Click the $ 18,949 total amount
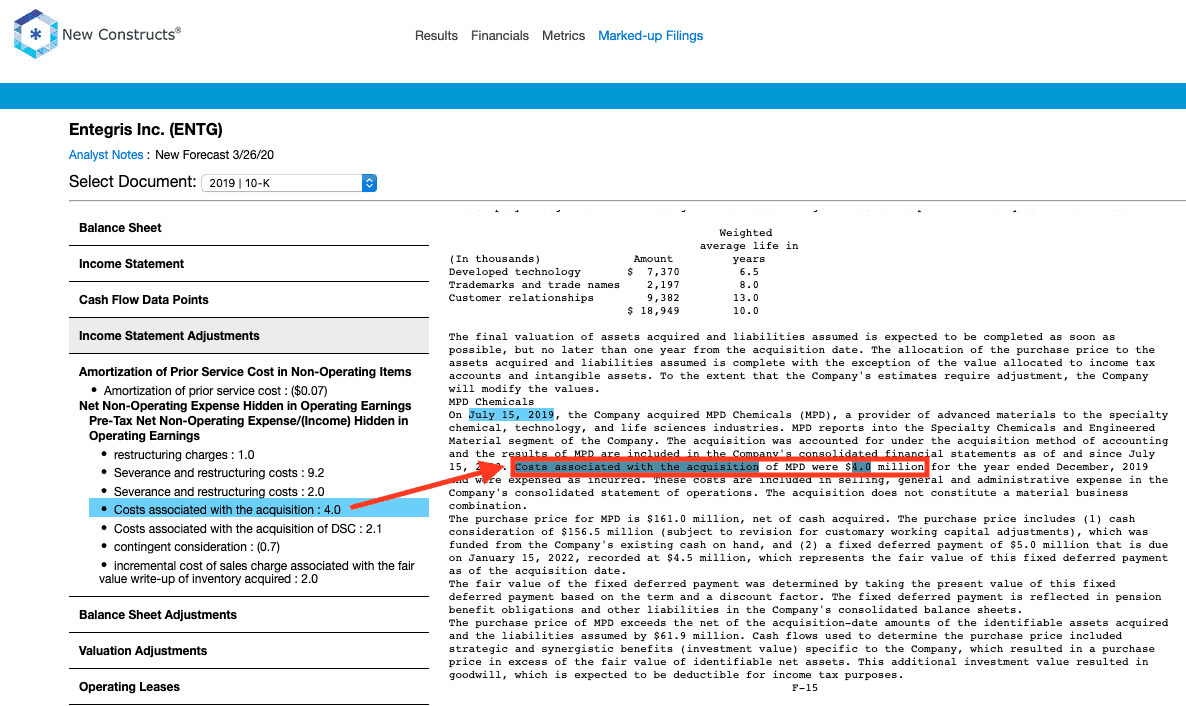Viewport: 1186px width, 706px height. click(x=654, y=310)
